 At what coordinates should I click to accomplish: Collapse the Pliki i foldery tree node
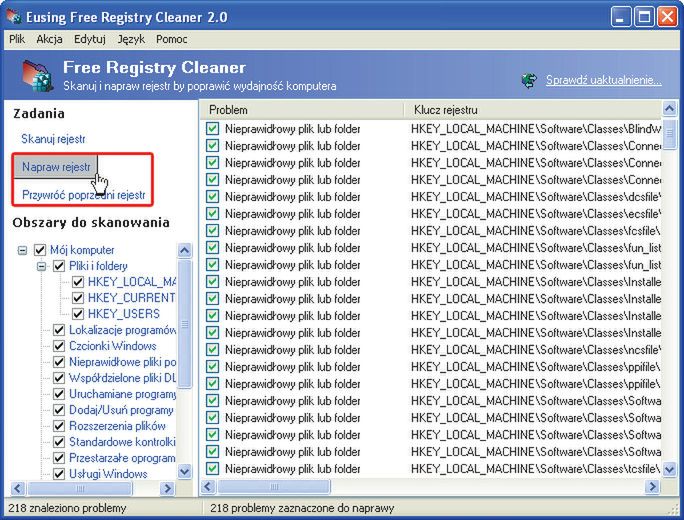[41, 266]
